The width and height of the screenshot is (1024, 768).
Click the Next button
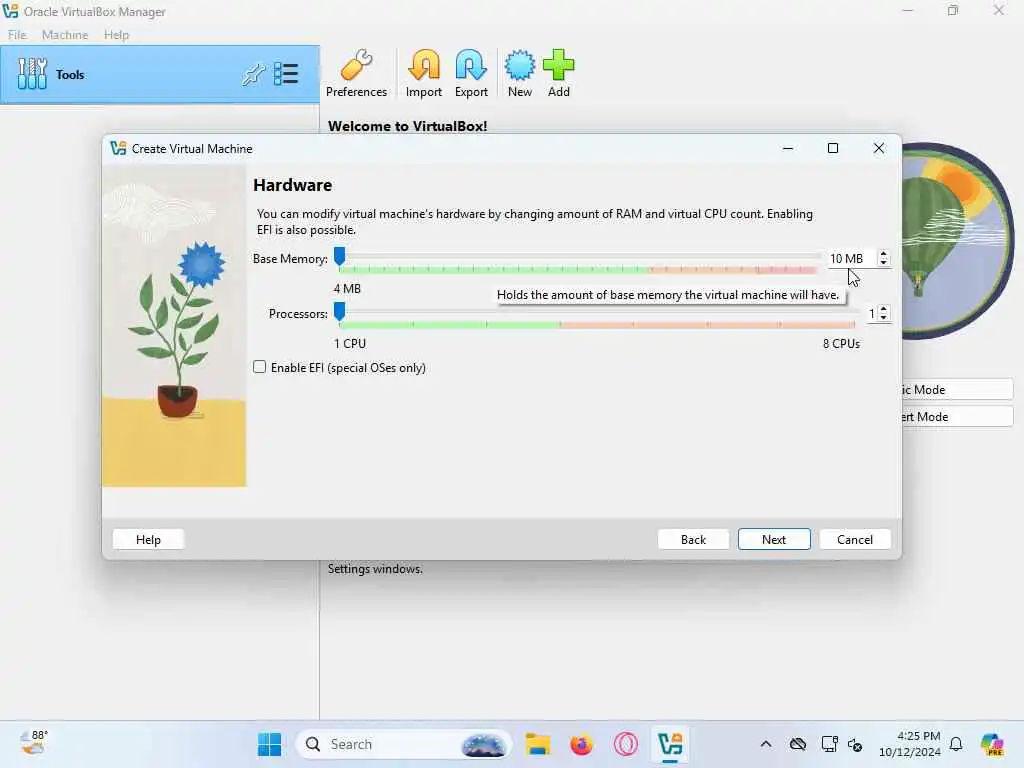click(774, 539)
